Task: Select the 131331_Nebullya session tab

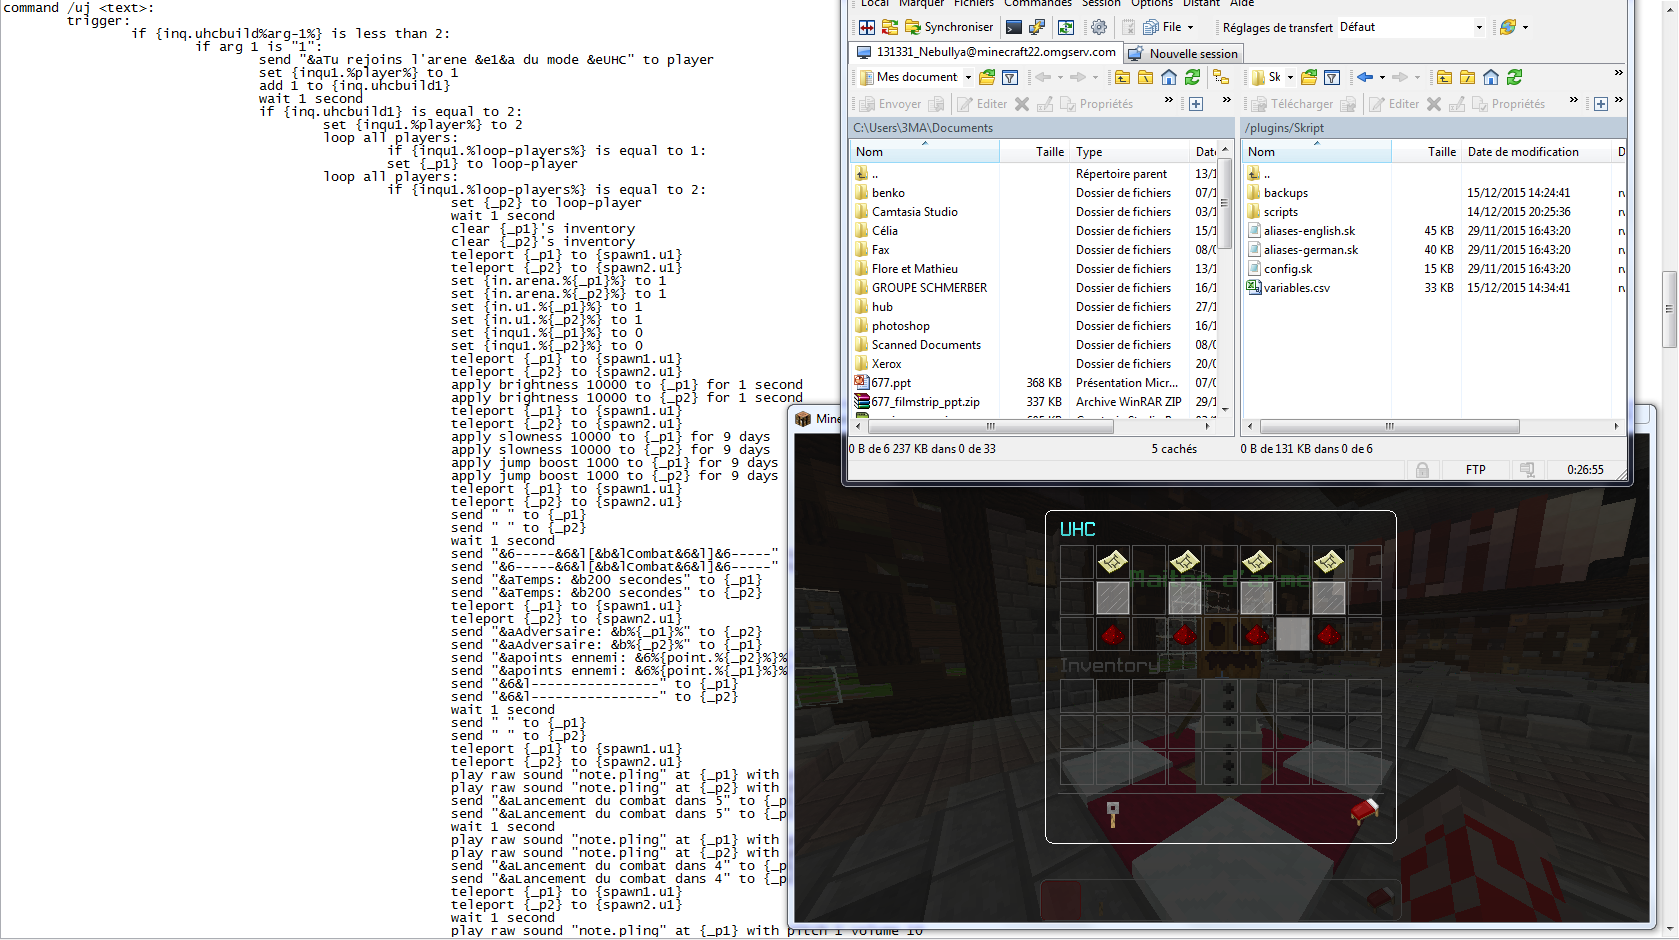Action: coord(985,52)
